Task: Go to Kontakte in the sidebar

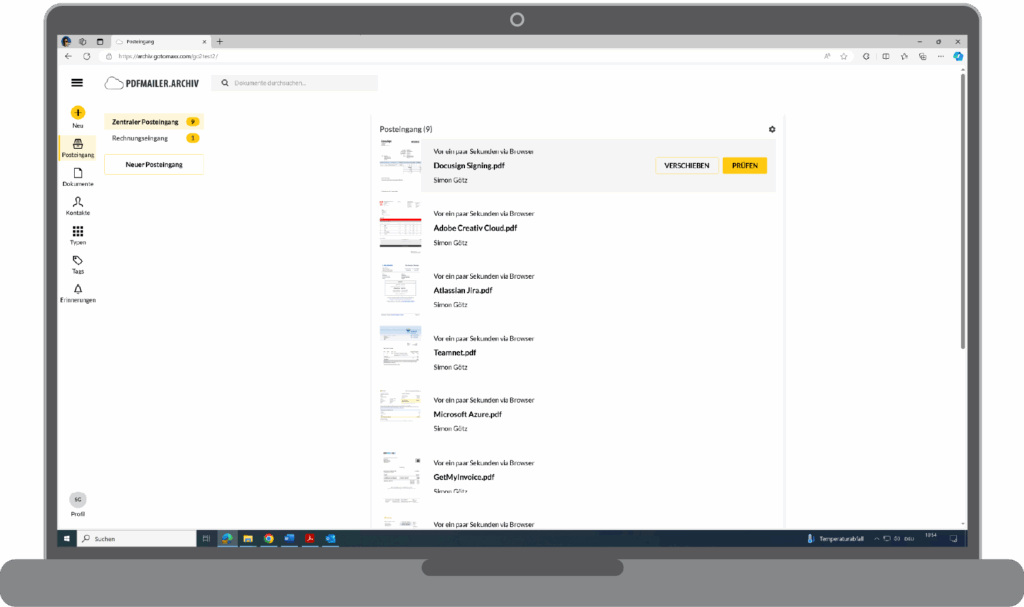Action: tap(78, 202)
